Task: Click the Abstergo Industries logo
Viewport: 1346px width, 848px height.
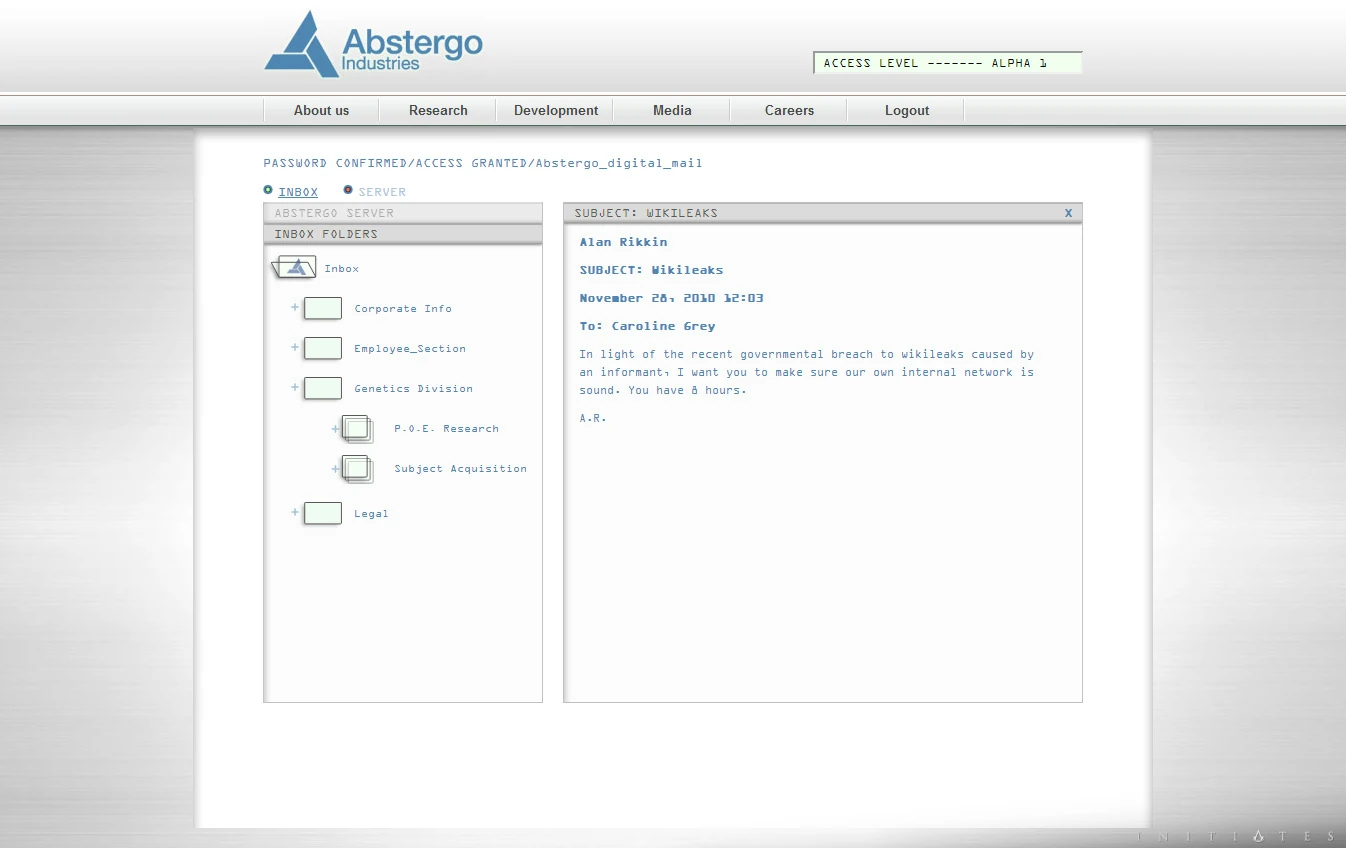Action: click(373, 44)
